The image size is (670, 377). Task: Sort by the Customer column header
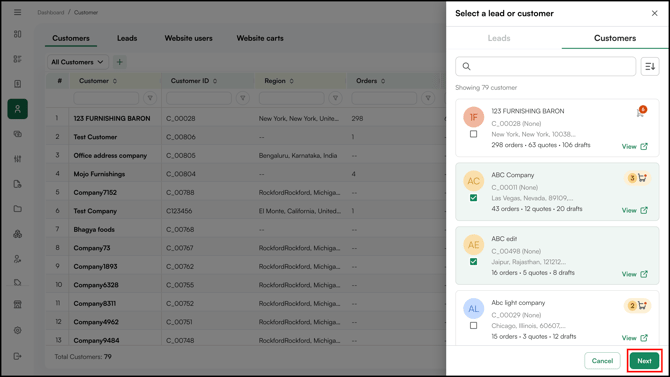pos(98,81)
